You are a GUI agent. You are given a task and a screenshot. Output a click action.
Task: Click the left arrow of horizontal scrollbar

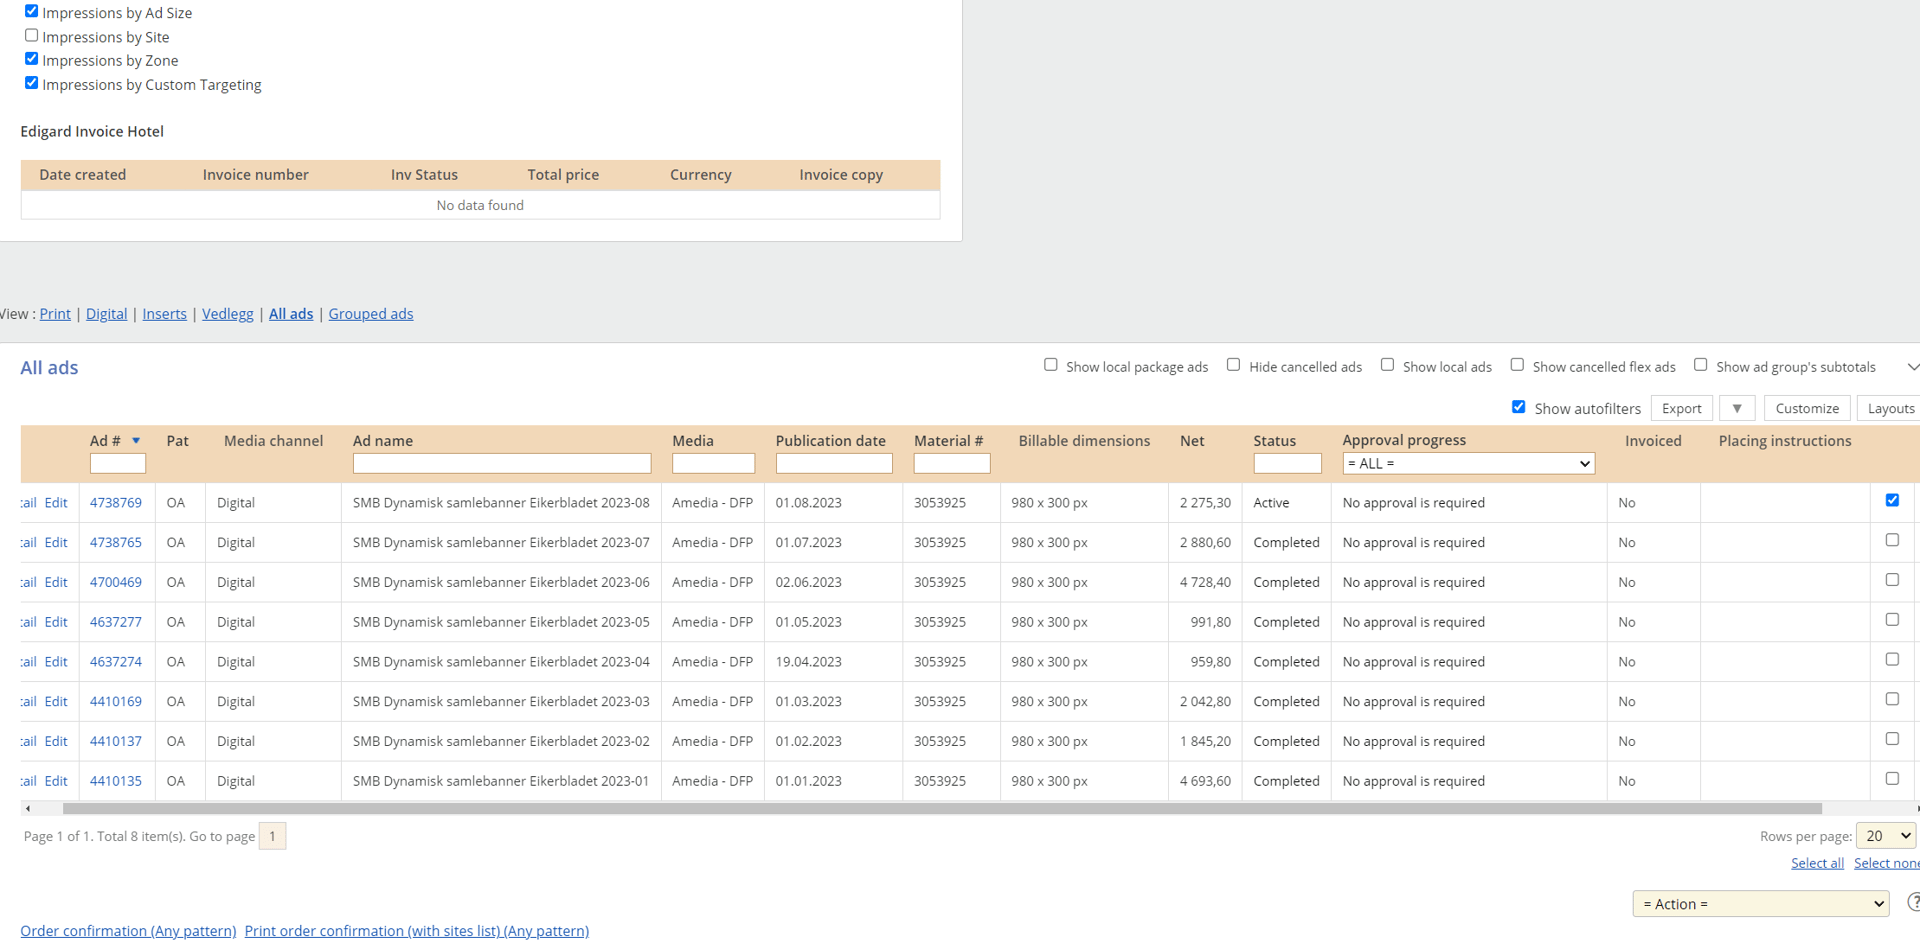[x=28, y=808]
